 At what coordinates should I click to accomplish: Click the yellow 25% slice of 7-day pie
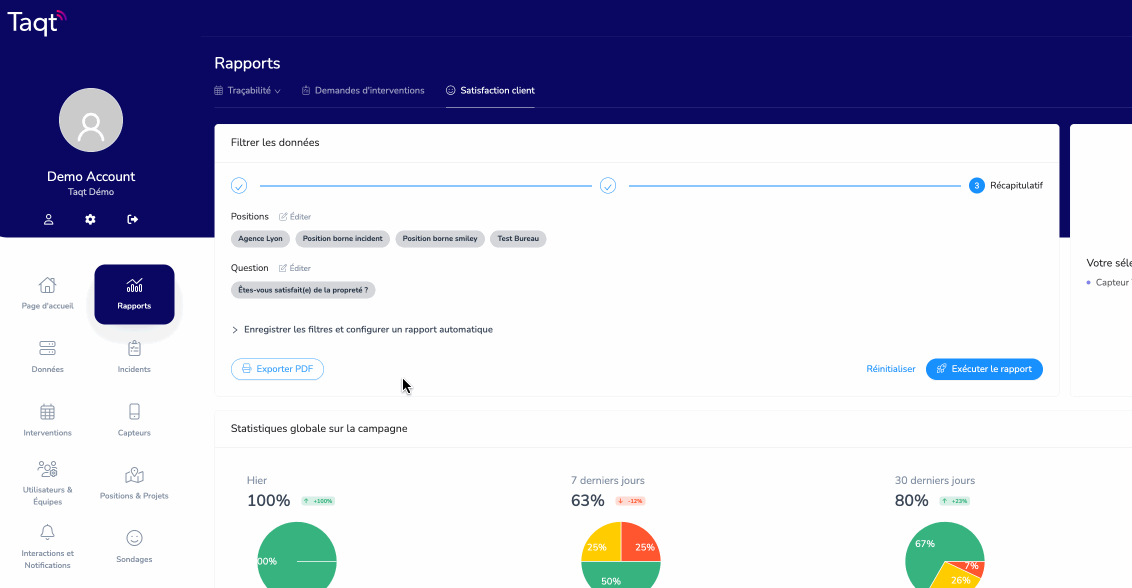pyautogui.click(x=602, y=543)
